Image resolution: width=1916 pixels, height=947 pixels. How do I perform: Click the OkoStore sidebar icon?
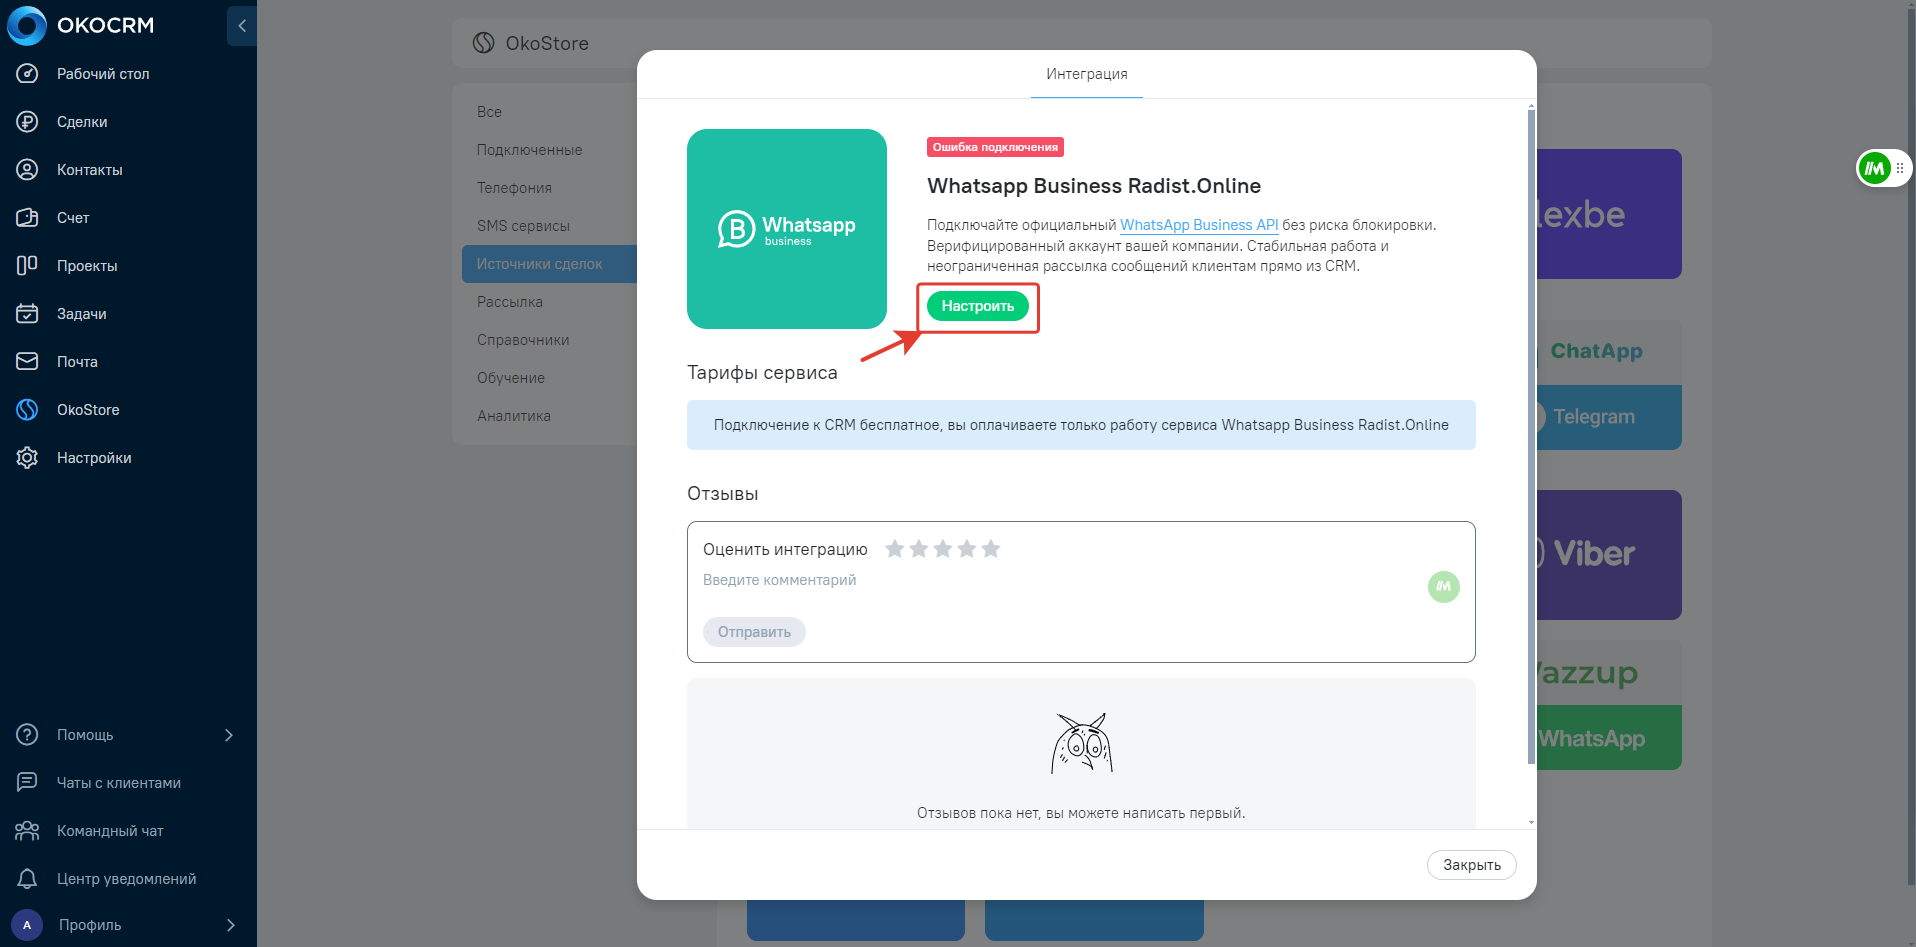click(x=27, y=410)
